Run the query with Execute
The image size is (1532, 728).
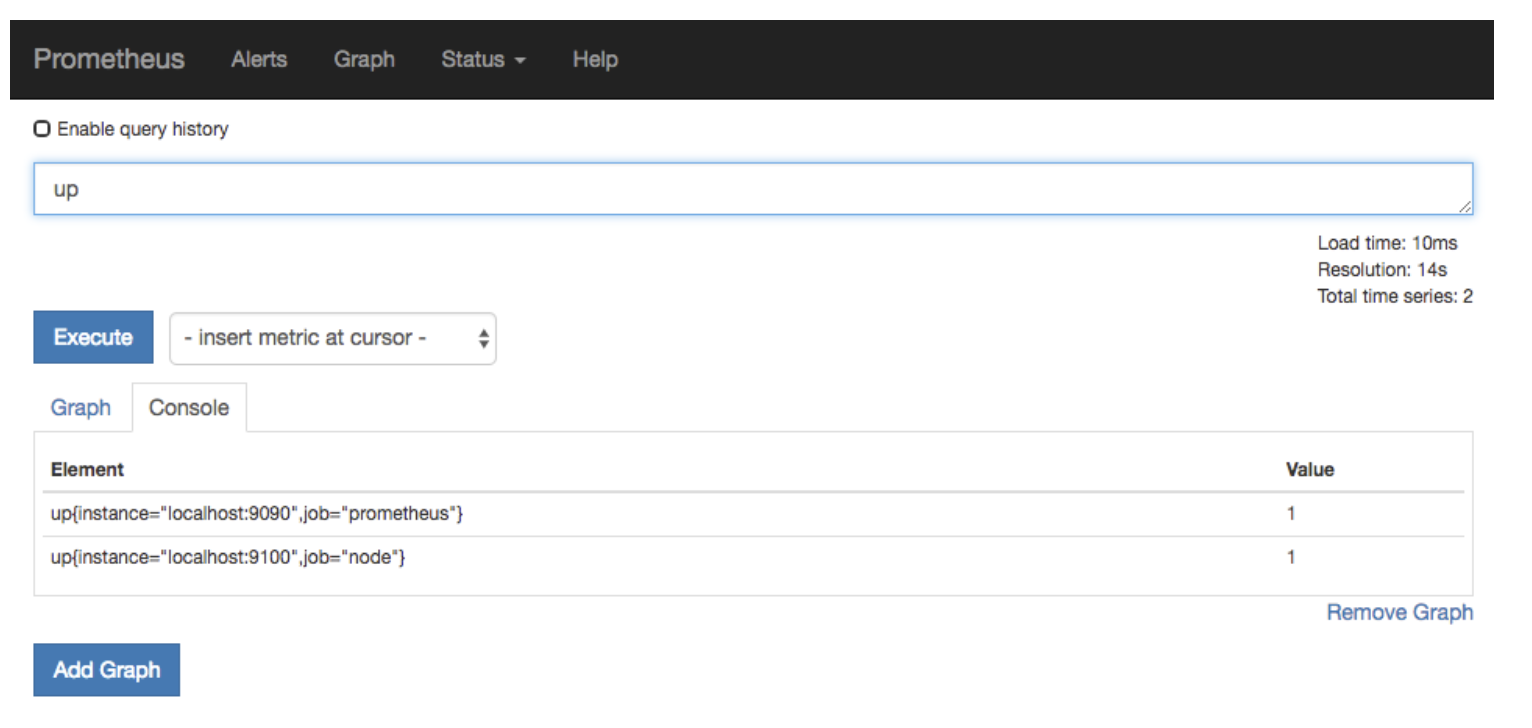pyautogui.click(x=94, y=337)
